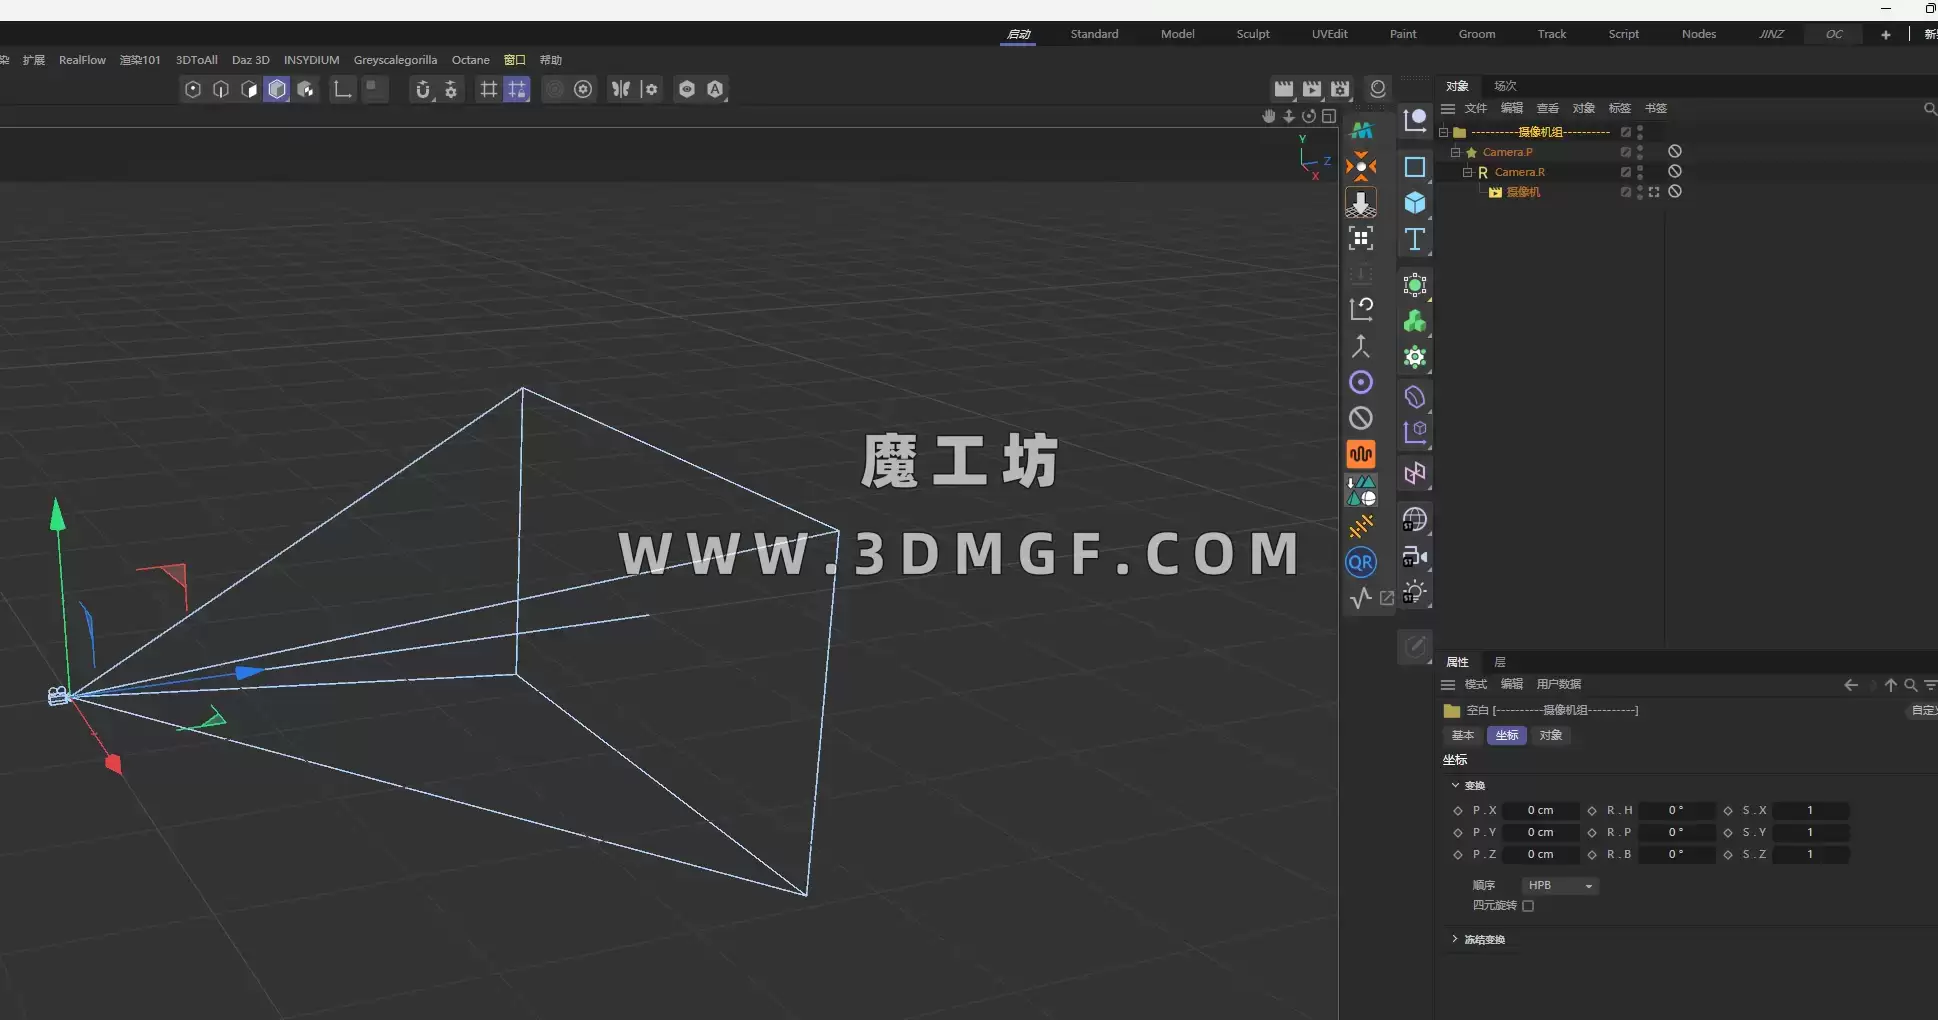Image resolution: width=1938 pixels, height=1020 pixels.
Task: Open the HPB rotation order dropdown
Action: pyautogui.click(x=1560, y=886)
